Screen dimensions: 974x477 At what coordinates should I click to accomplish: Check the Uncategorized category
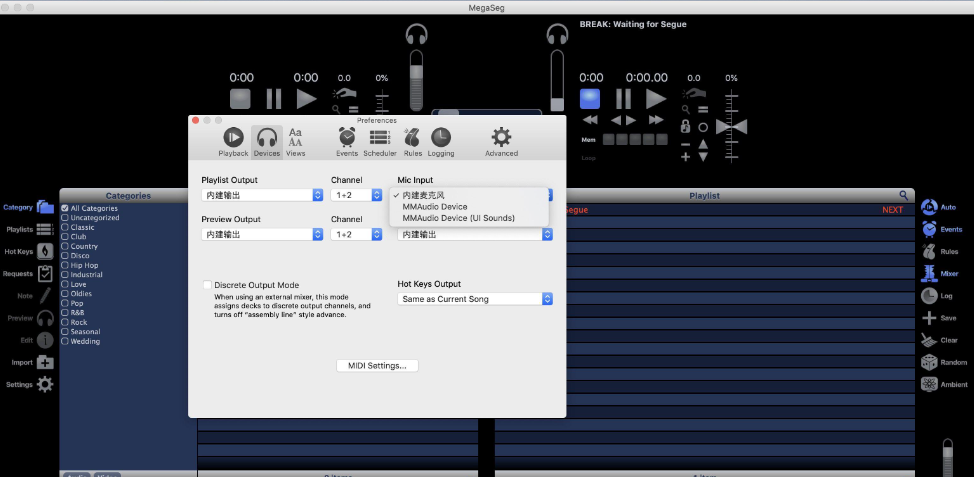65,218
